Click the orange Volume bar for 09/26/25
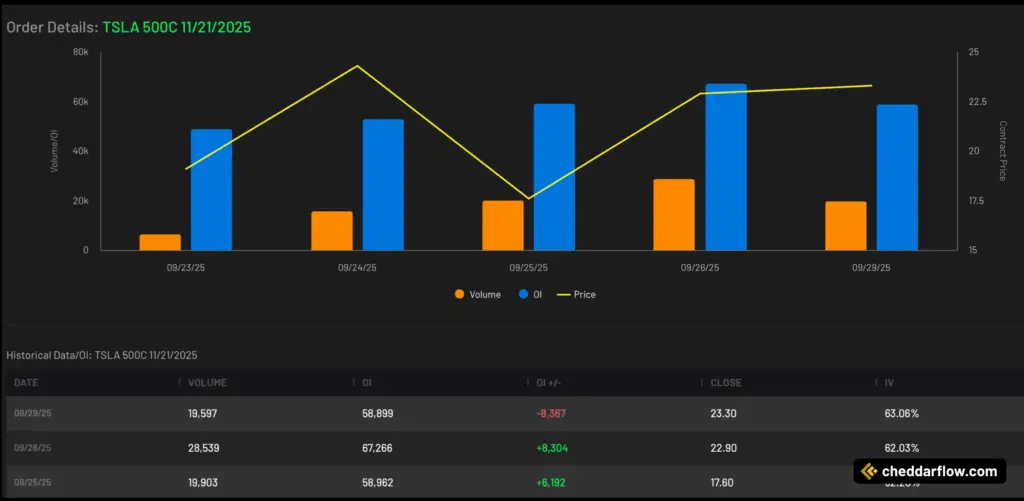This screenshot has height=501, width=1024. tap(674, 214)
